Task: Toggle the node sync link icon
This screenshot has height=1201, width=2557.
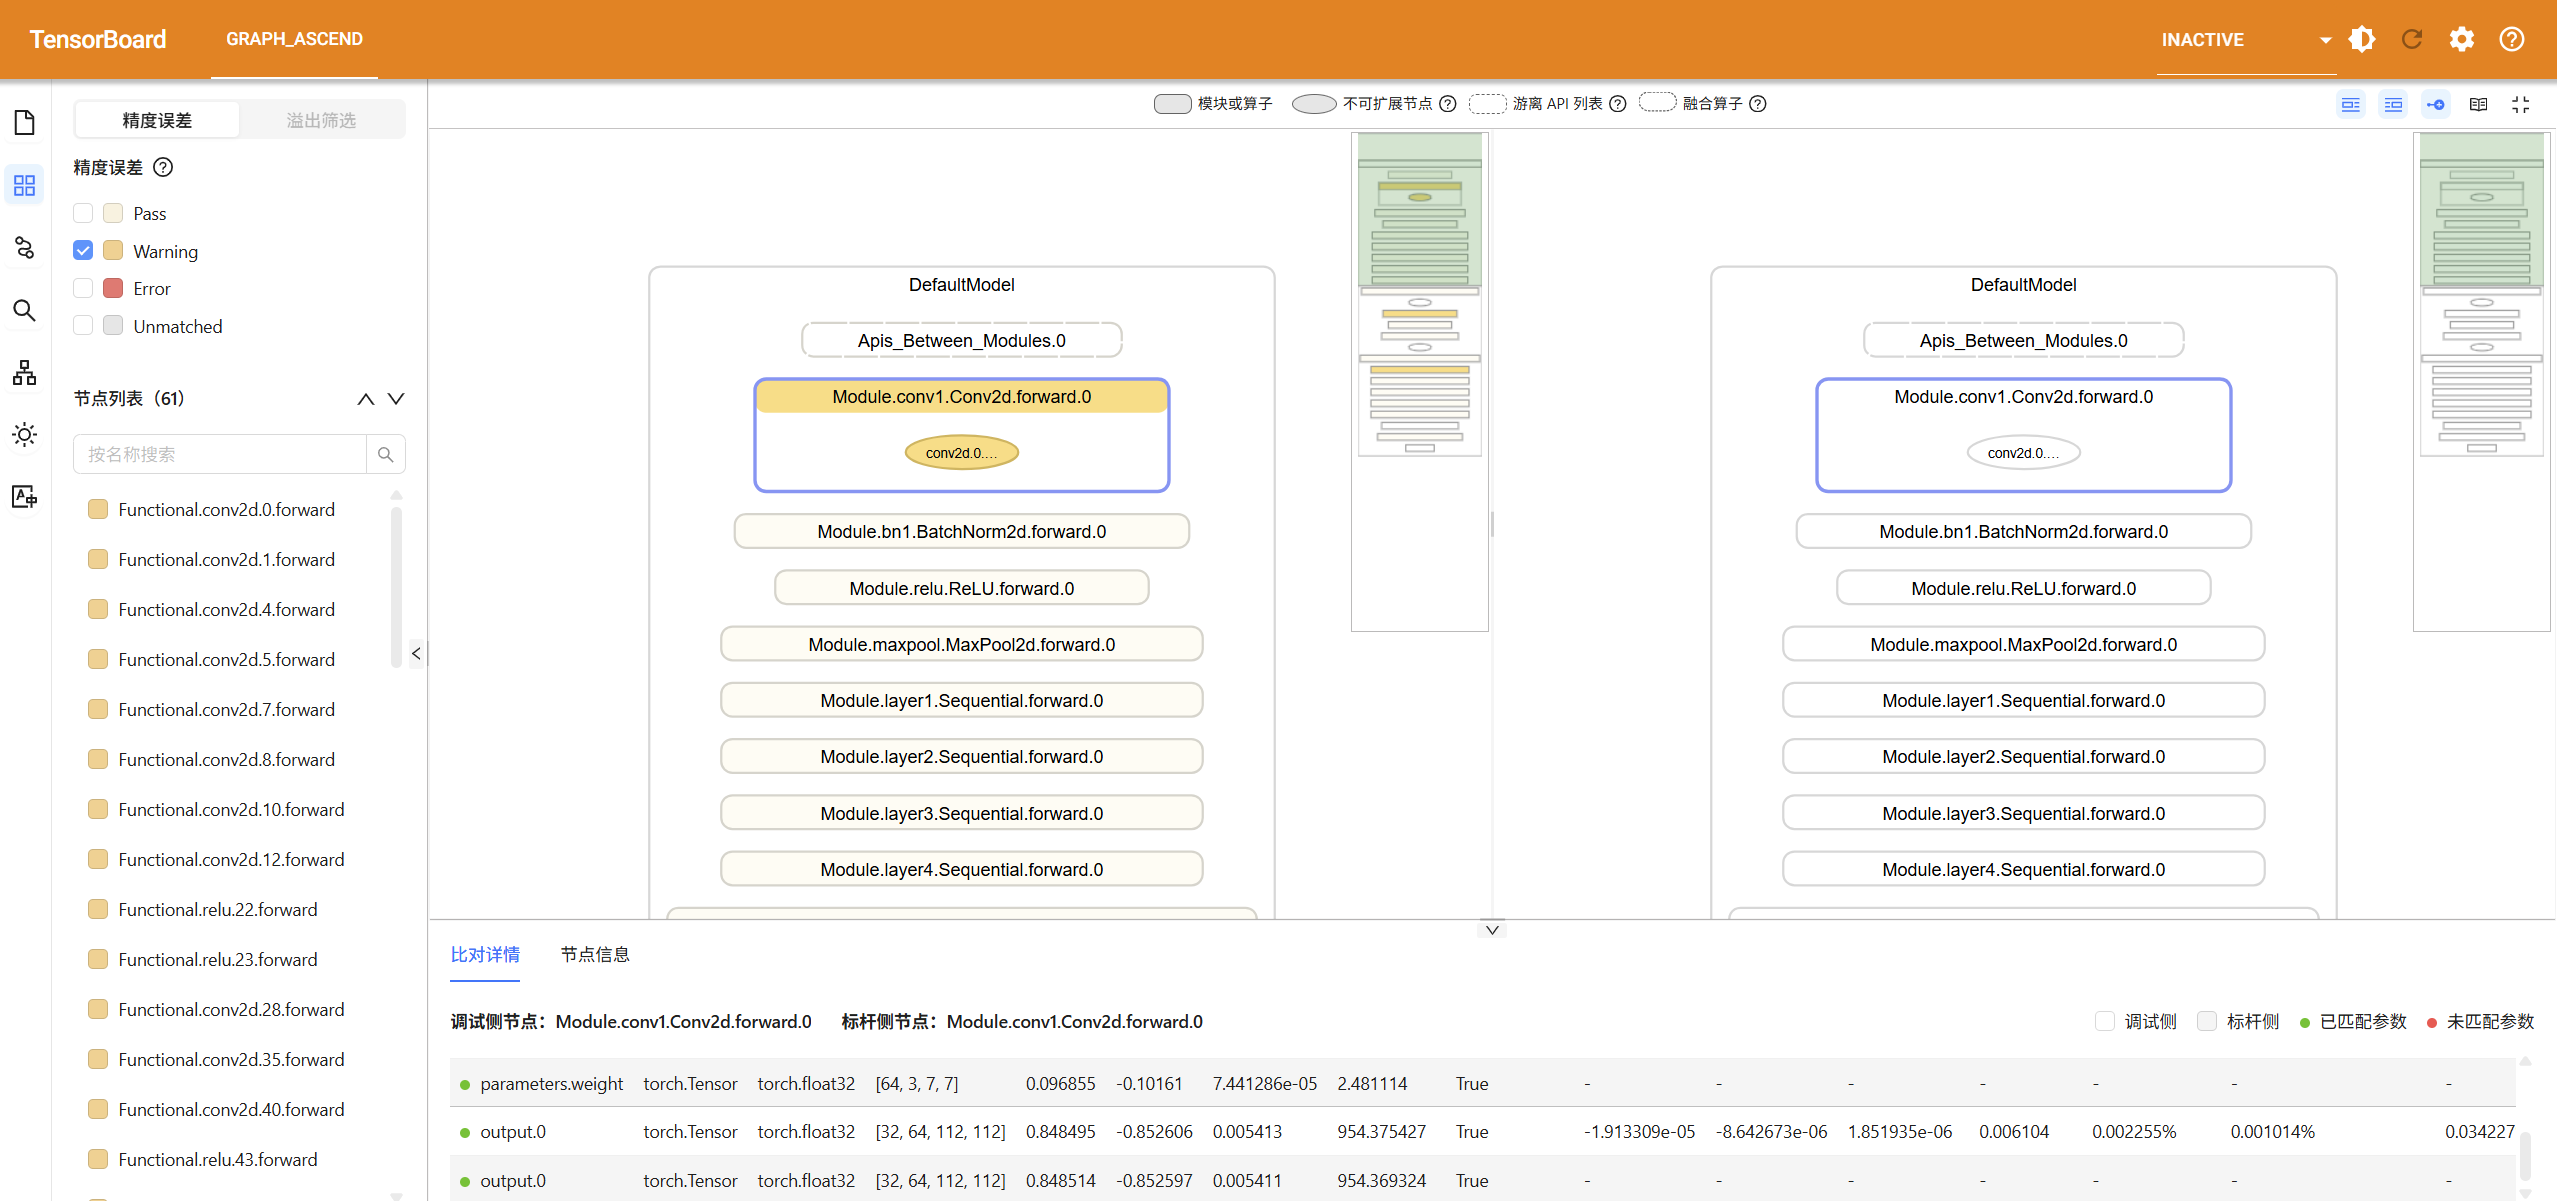Action: [2436, 104]
